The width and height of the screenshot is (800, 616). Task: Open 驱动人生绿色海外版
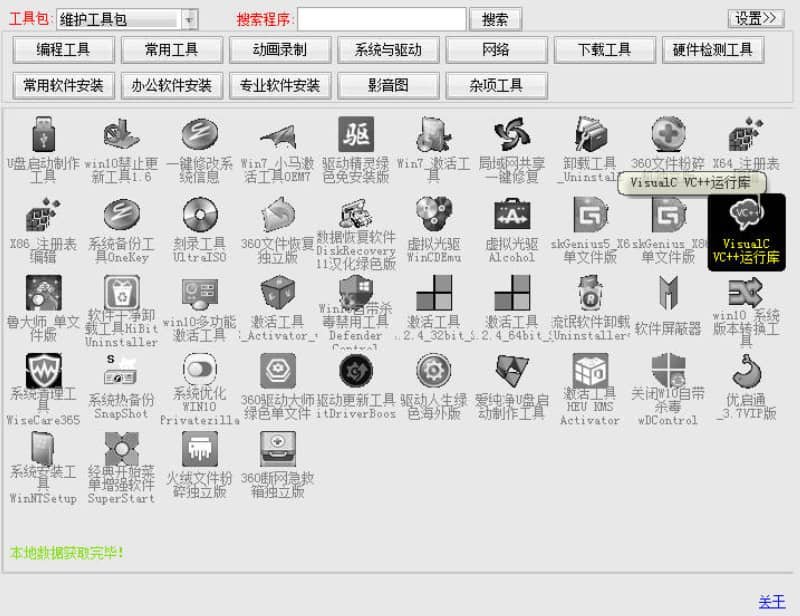pyautogui.click(x=434, y=387)
